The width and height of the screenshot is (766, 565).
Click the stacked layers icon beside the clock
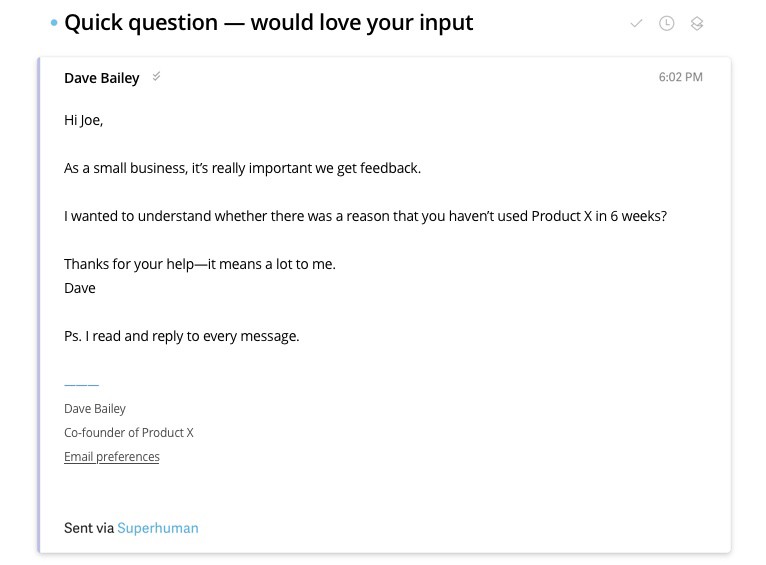coord(697,23)
